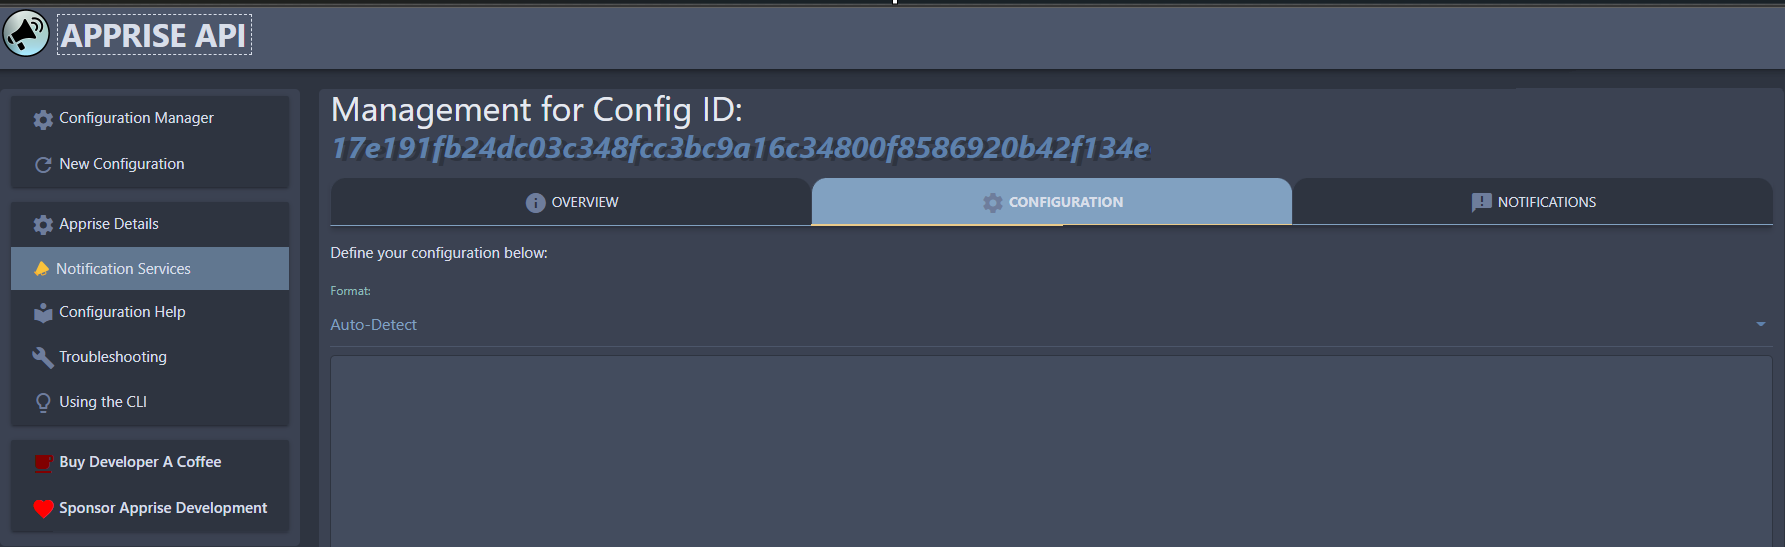Click the Format dropdown arrow
The image size is (1785, 547).
point(1760,324)
